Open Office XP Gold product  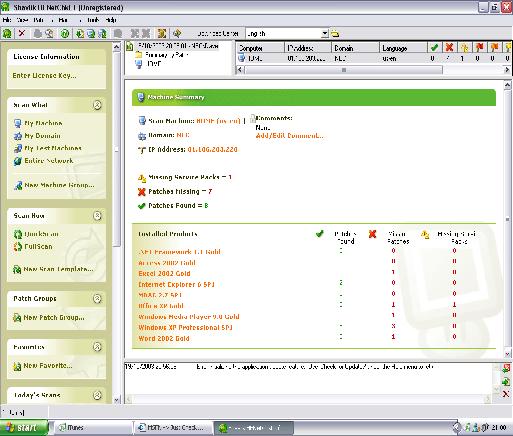(161, 306)
